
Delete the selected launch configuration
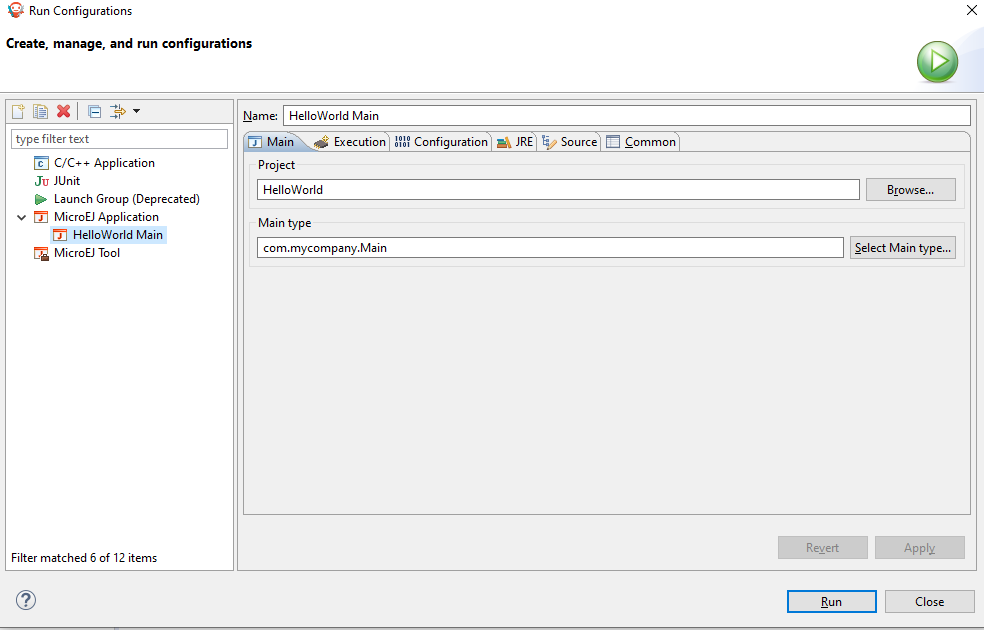point(63,111)
